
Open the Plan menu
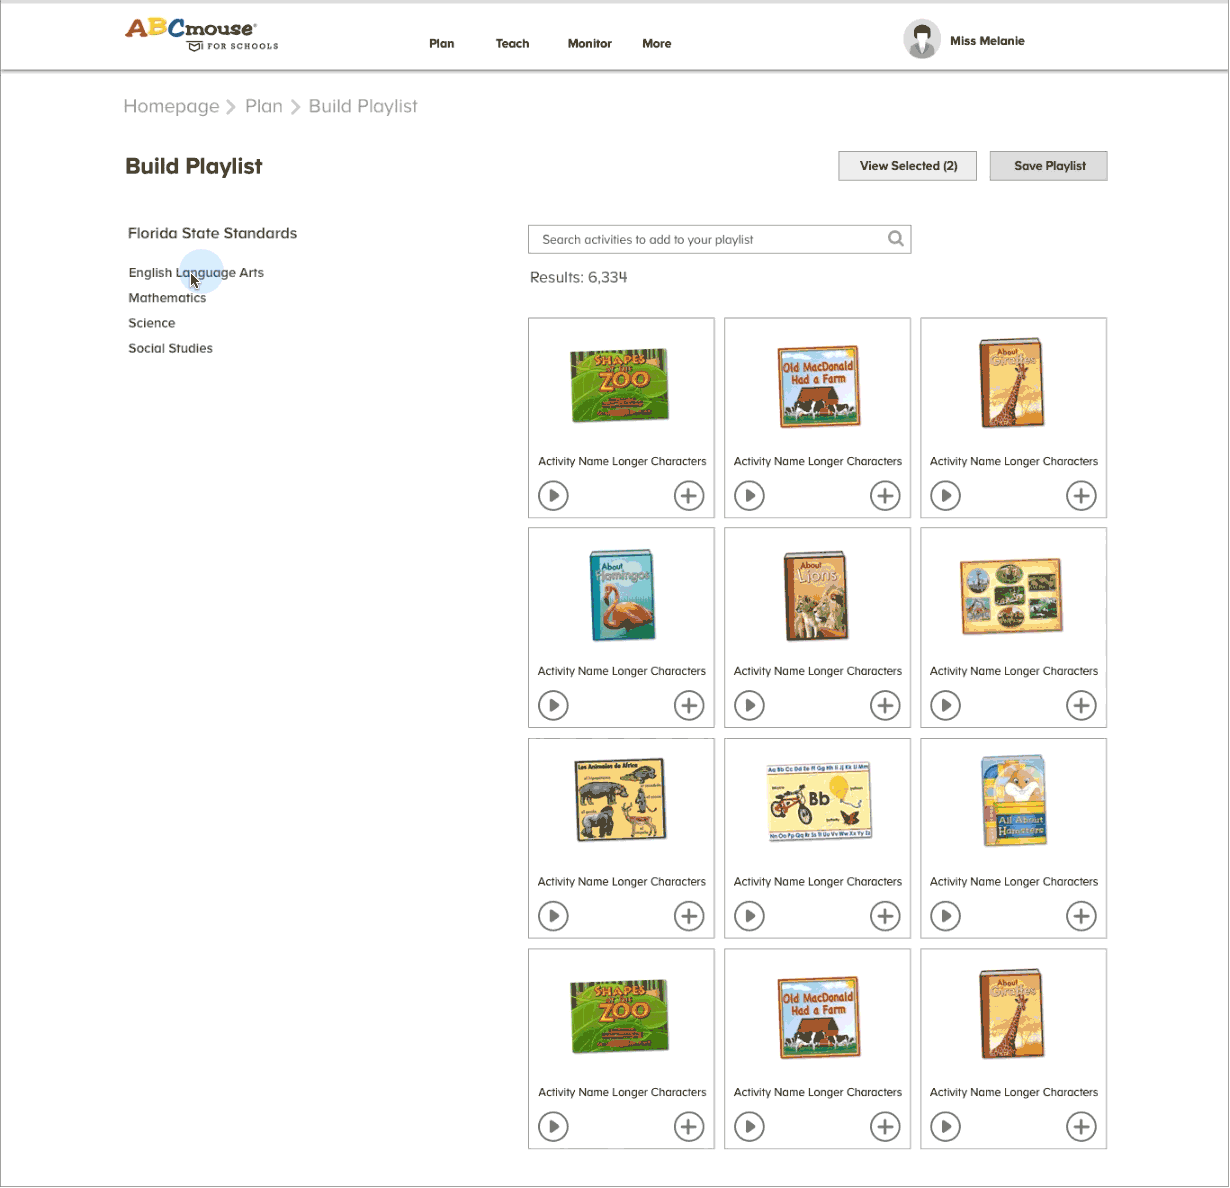(442, 44)
